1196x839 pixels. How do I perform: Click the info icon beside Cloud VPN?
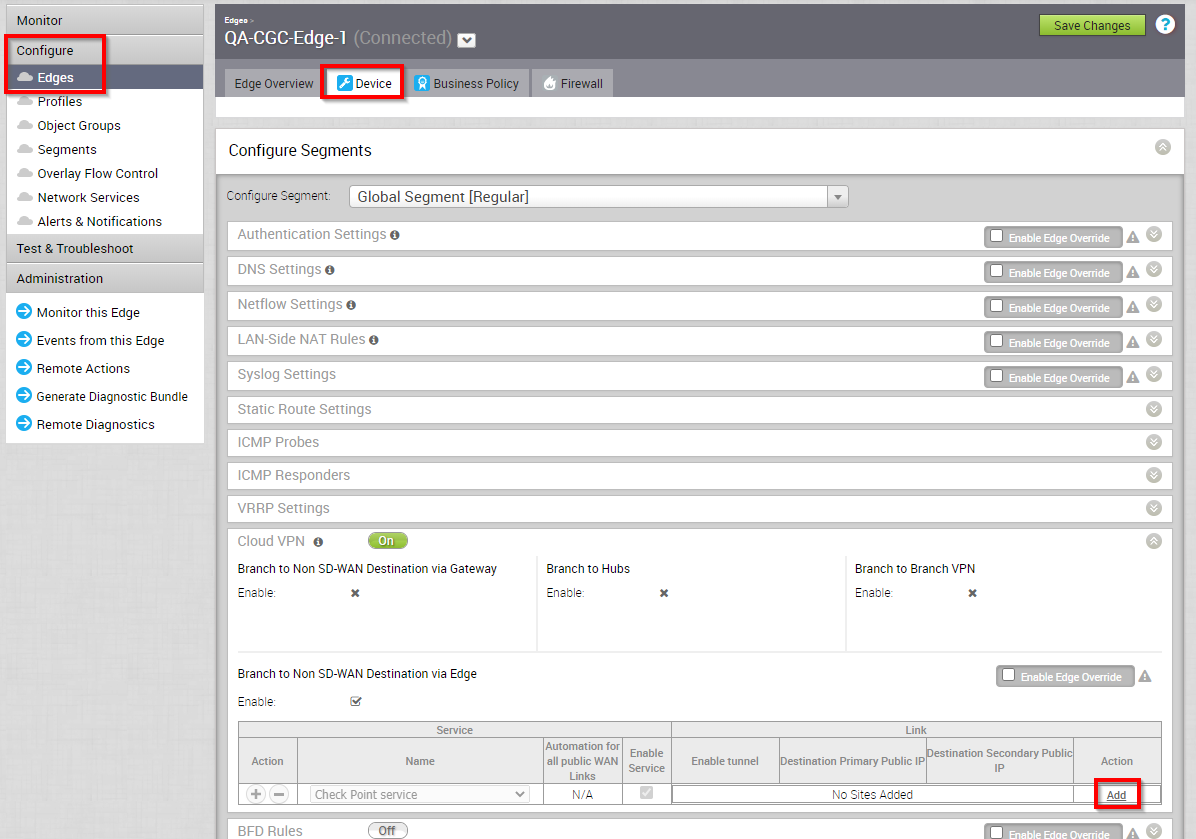318,542
